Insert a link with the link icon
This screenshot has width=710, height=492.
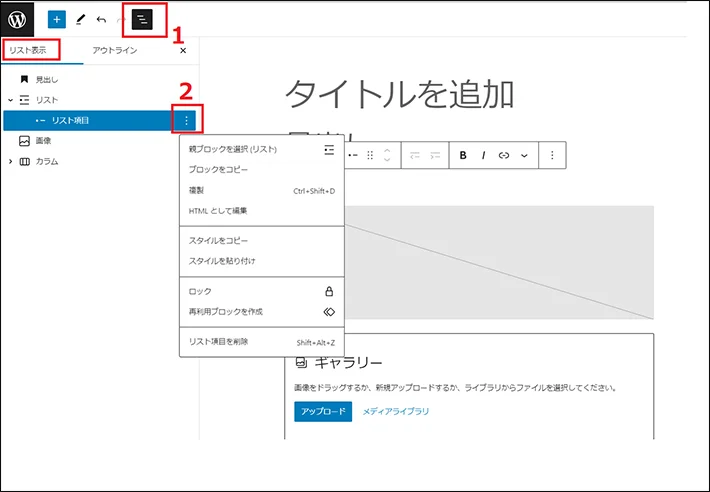click(504, 155)
